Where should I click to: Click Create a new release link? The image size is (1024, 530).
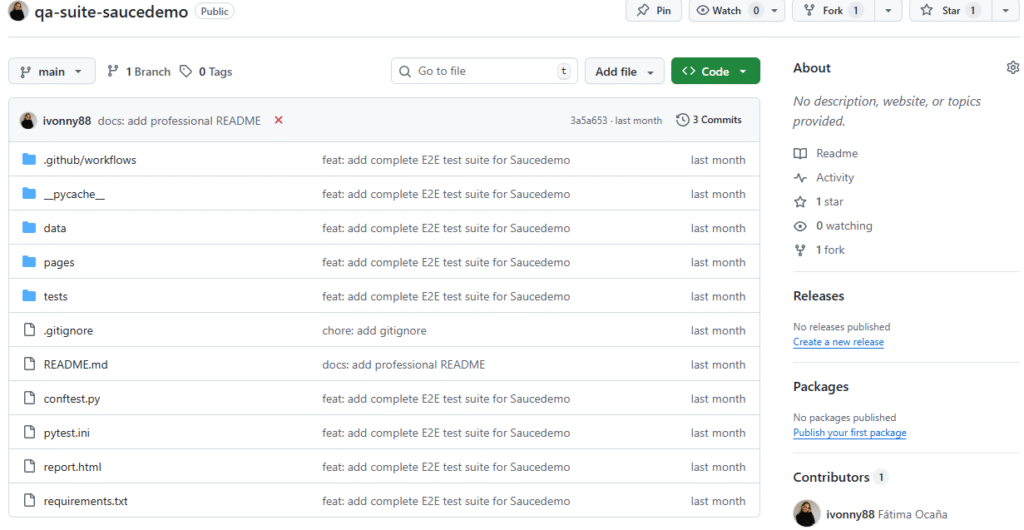(838, 342)
